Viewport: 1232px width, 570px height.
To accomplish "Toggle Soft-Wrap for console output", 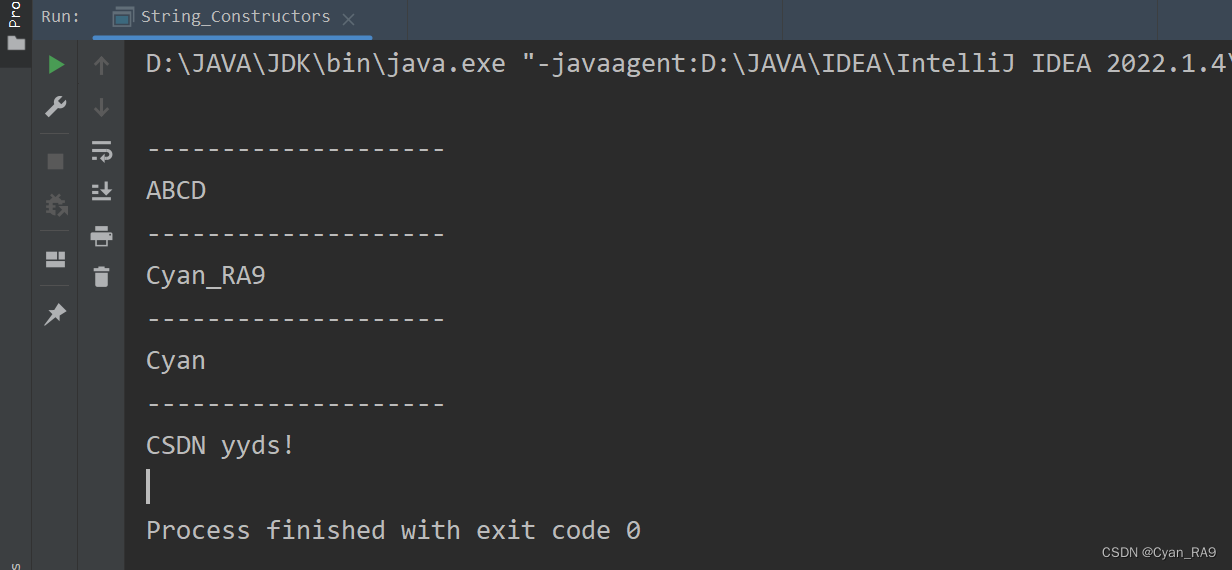I will click(x=101, y=151).
